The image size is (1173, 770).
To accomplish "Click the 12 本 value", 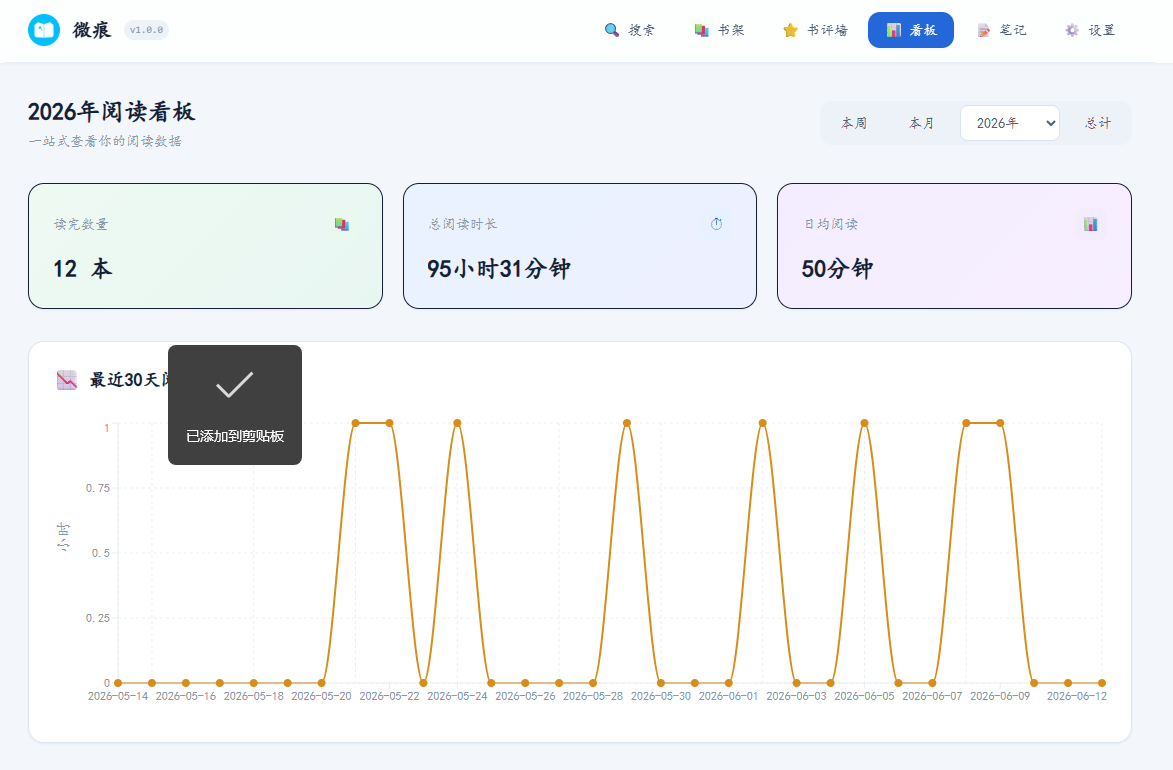I will (82, 269).
